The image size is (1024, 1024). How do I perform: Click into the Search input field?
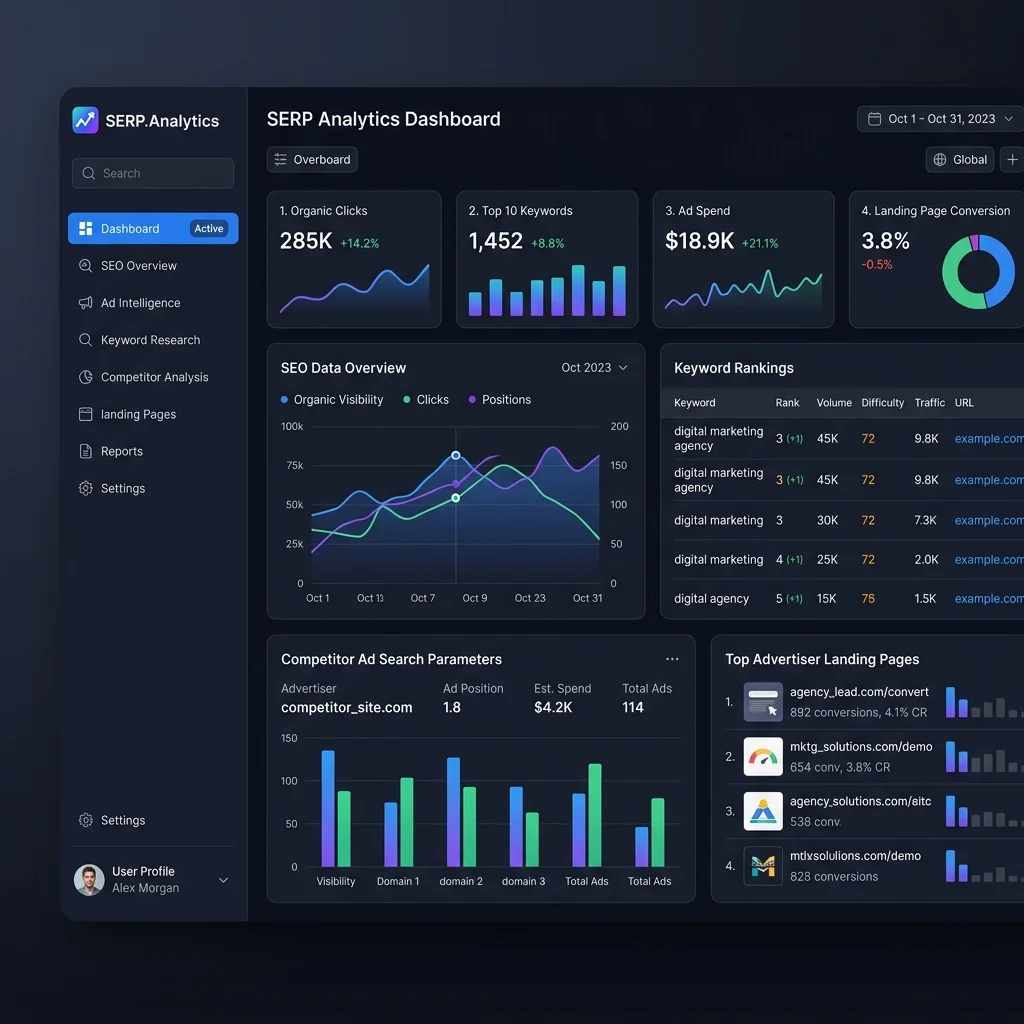coord(153,173)
